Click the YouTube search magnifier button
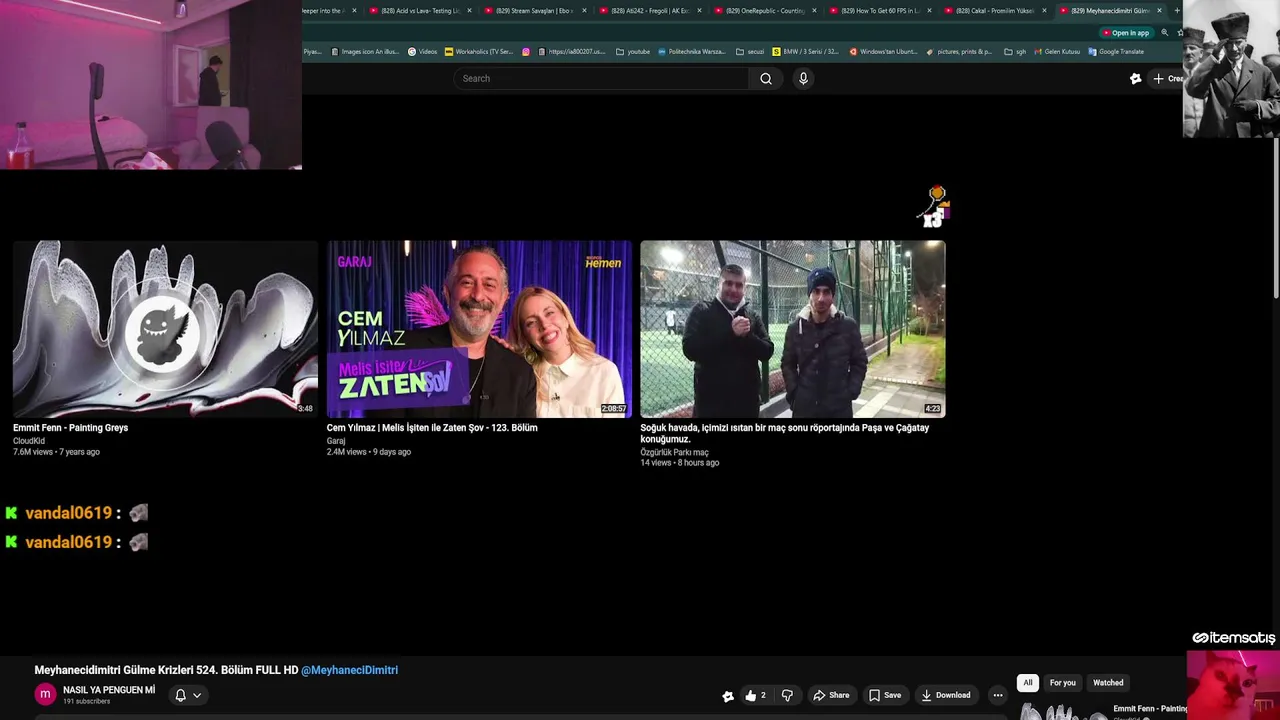 pos(766,79)
